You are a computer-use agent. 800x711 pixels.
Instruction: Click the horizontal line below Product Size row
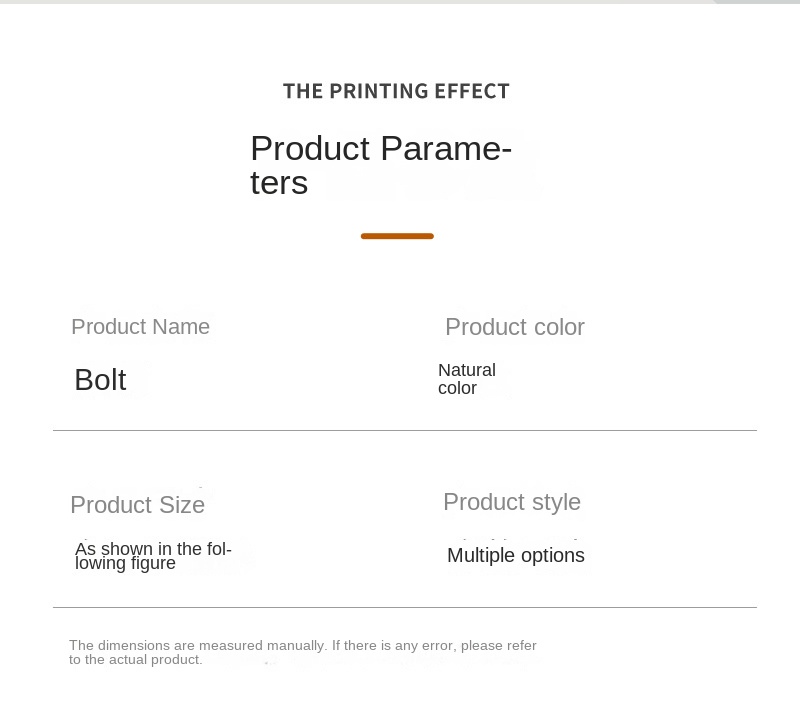(x=405, y=607)
